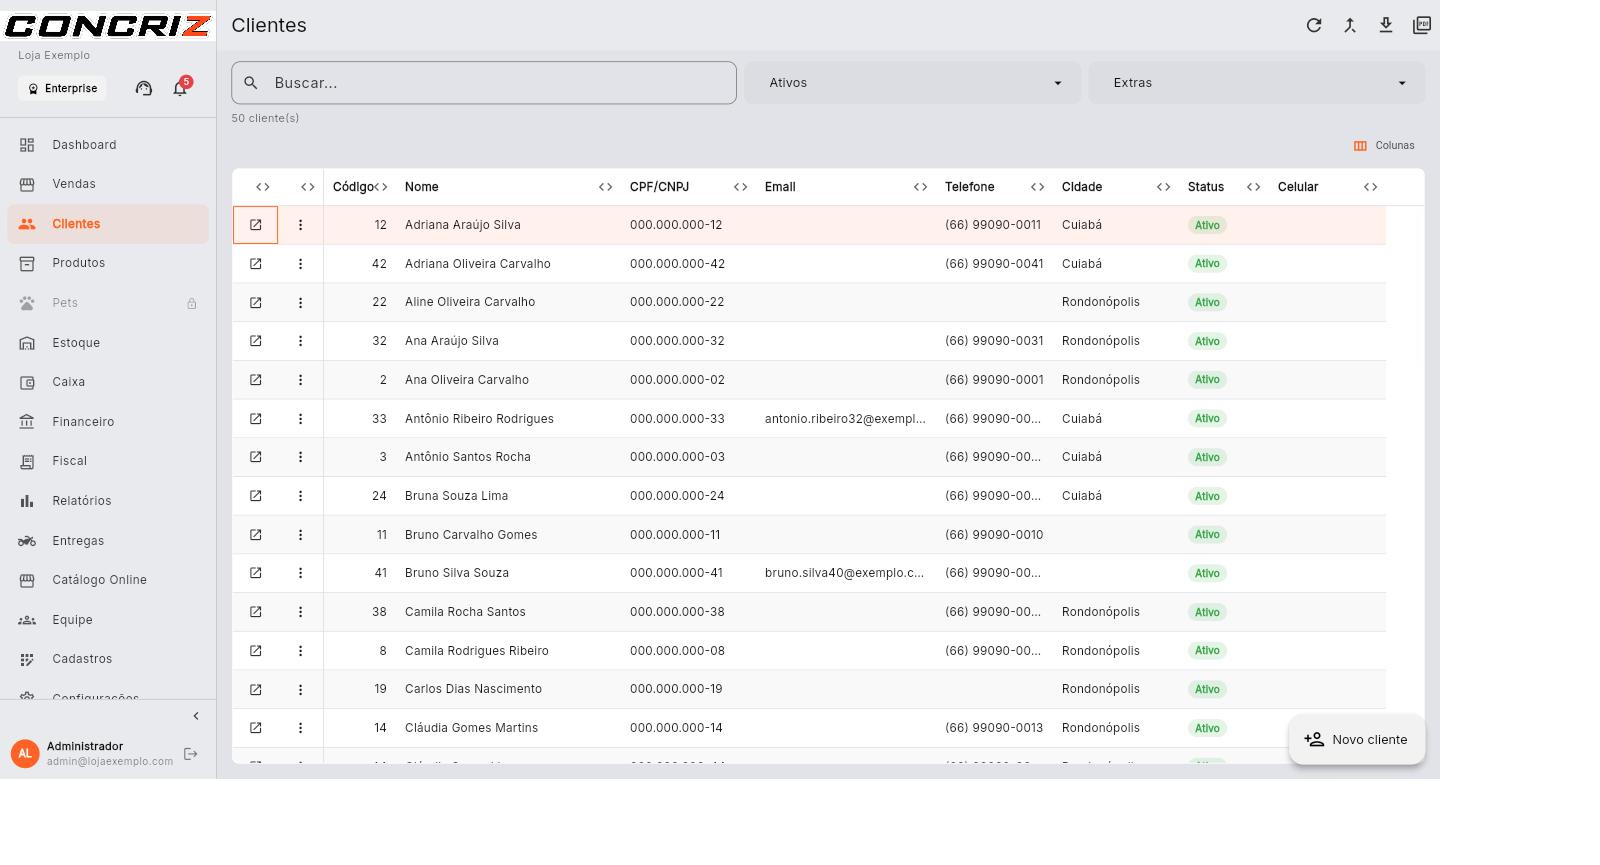Click the Nome column header
The image size is (1600, 865).
point(421,187)
